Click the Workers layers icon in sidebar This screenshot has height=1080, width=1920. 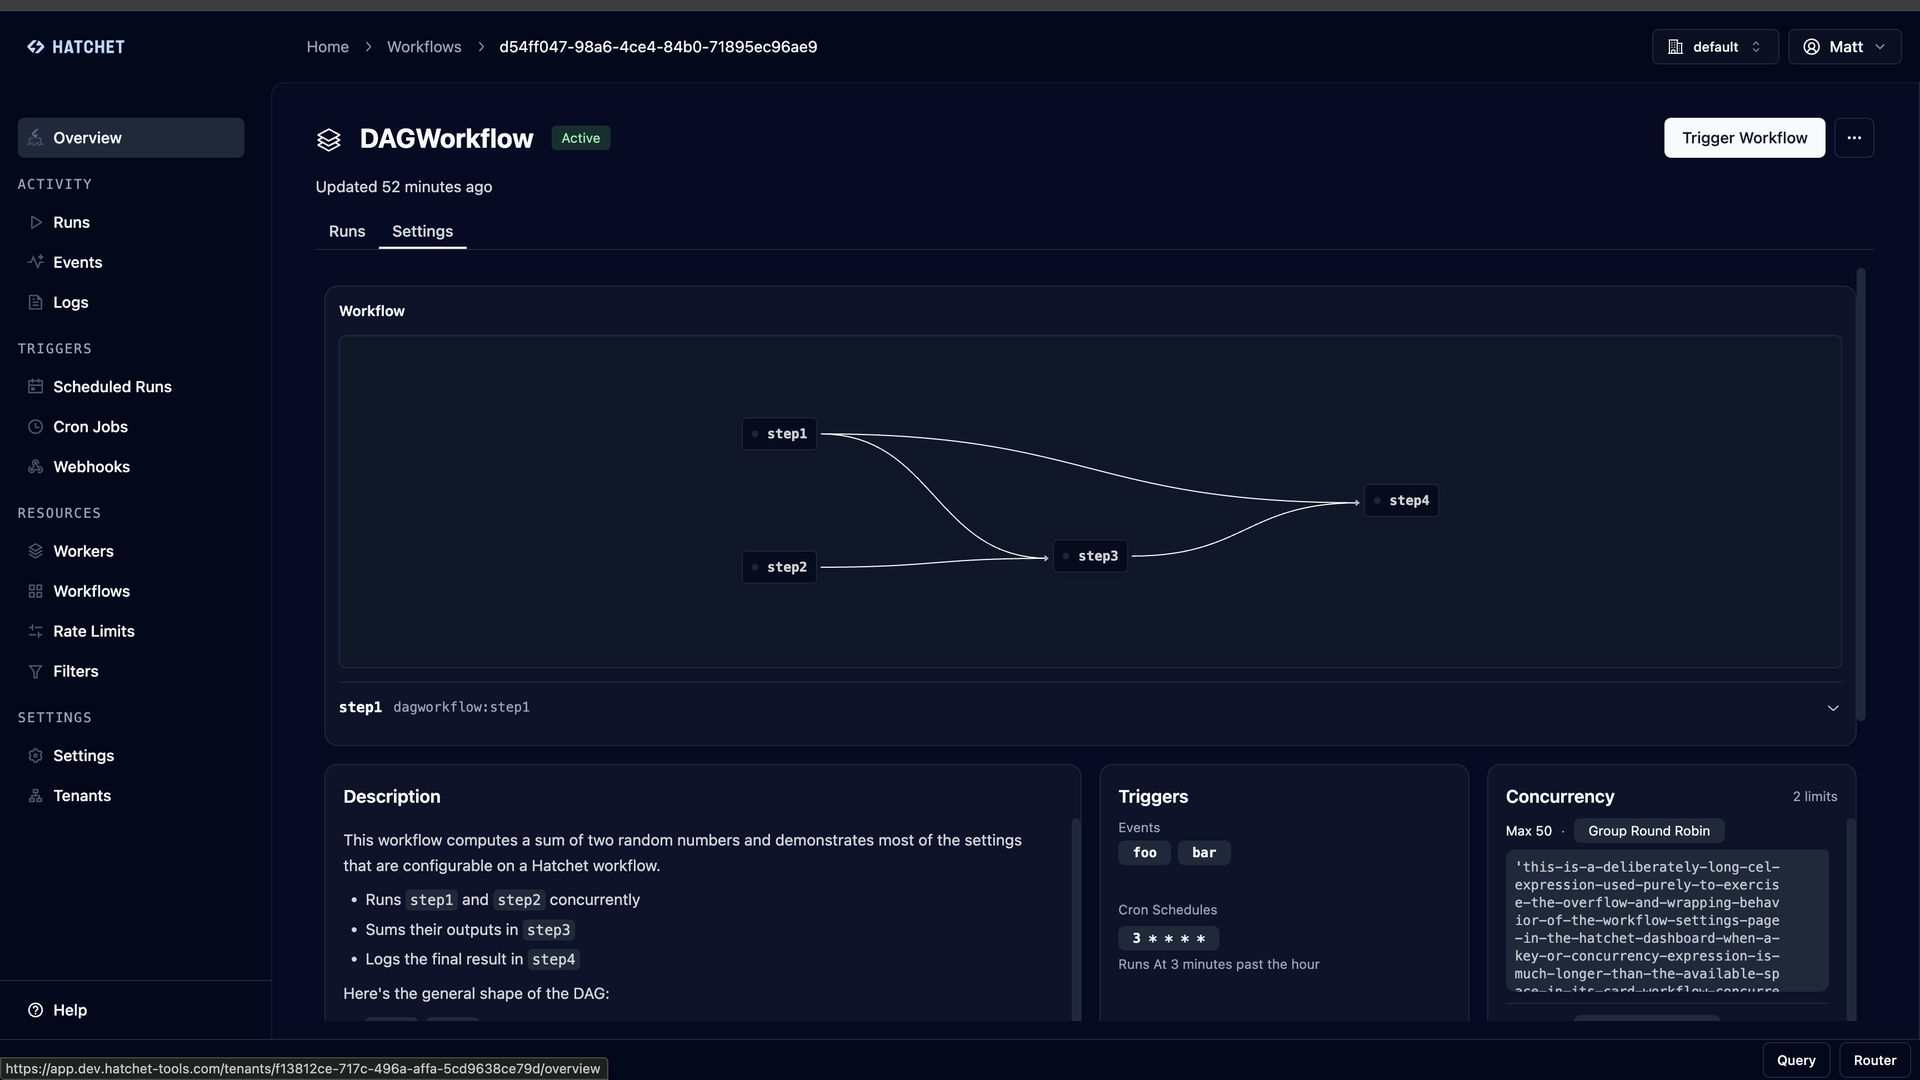(36, 551)
